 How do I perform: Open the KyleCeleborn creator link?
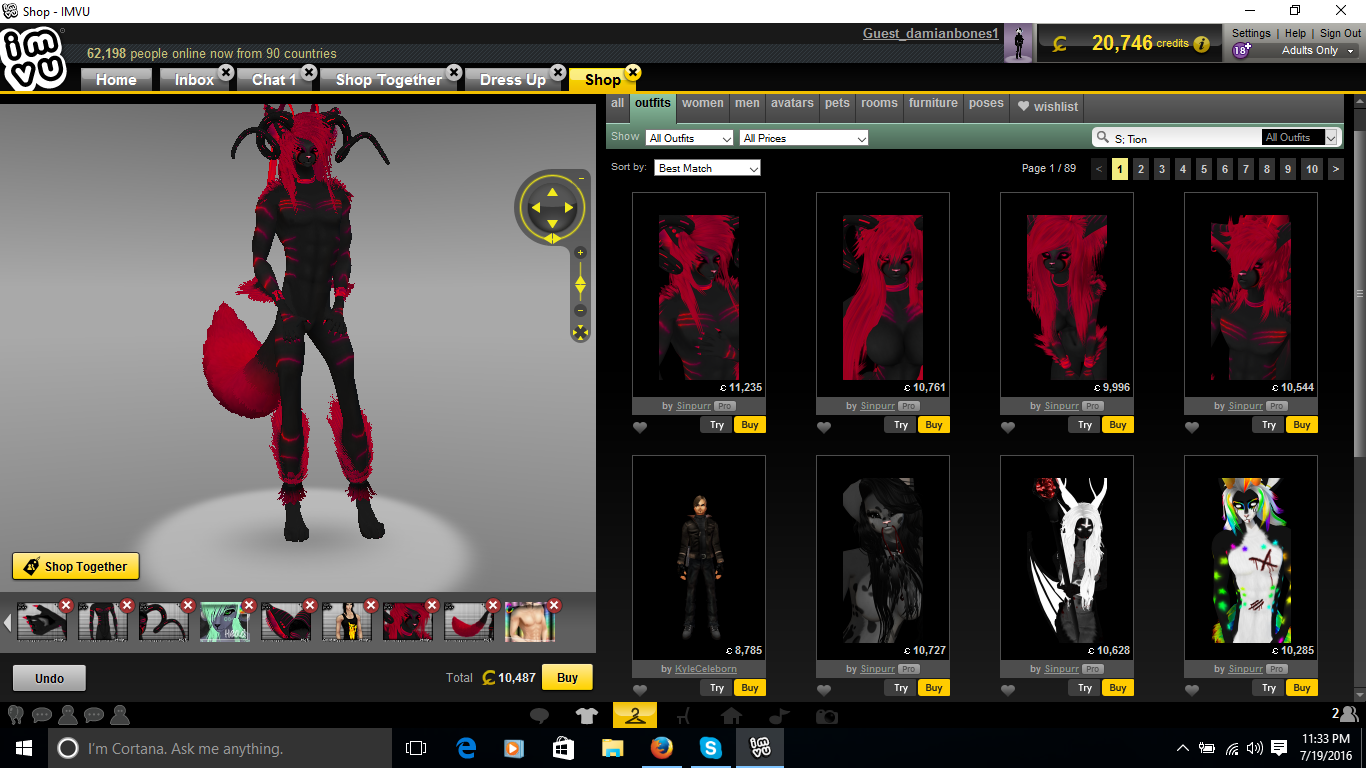click(705, 669)
